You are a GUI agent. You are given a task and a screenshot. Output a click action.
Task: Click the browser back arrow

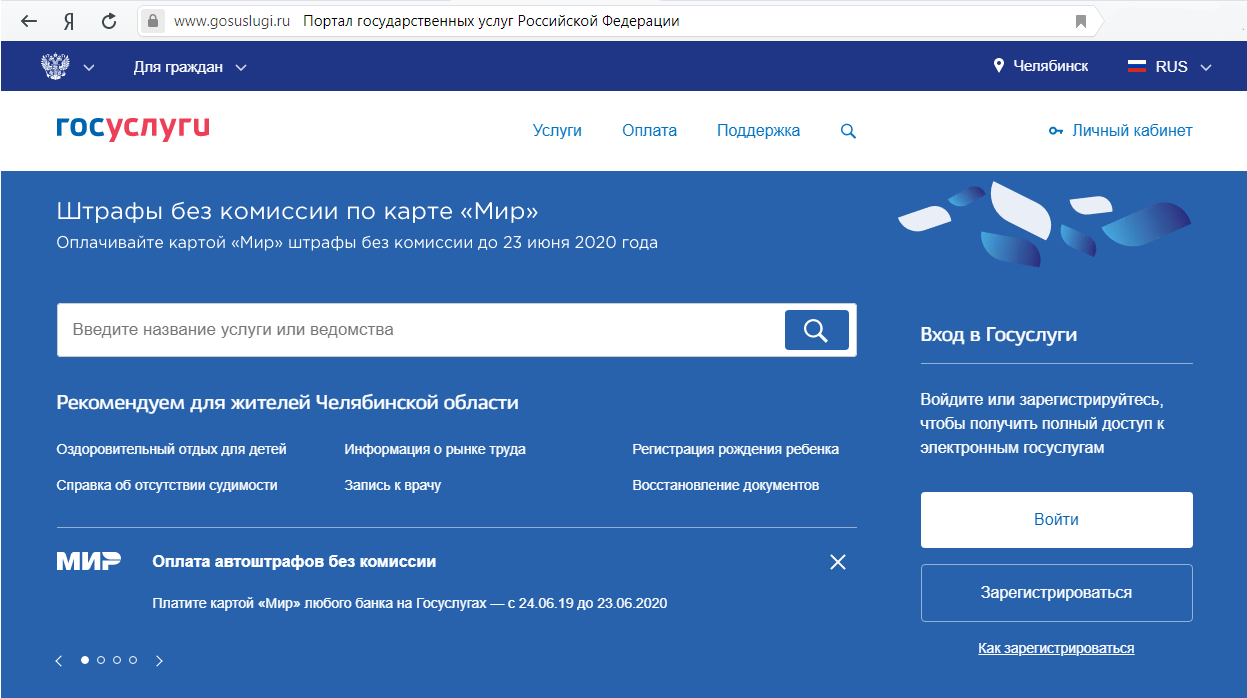[x=29, y=21]
